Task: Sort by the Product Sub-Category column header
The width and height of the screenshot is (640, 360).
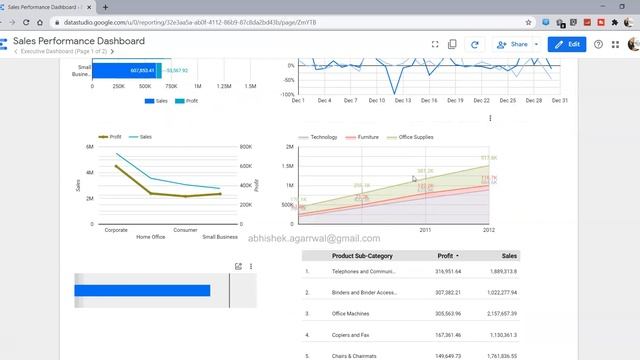Action: coord(362,256)
